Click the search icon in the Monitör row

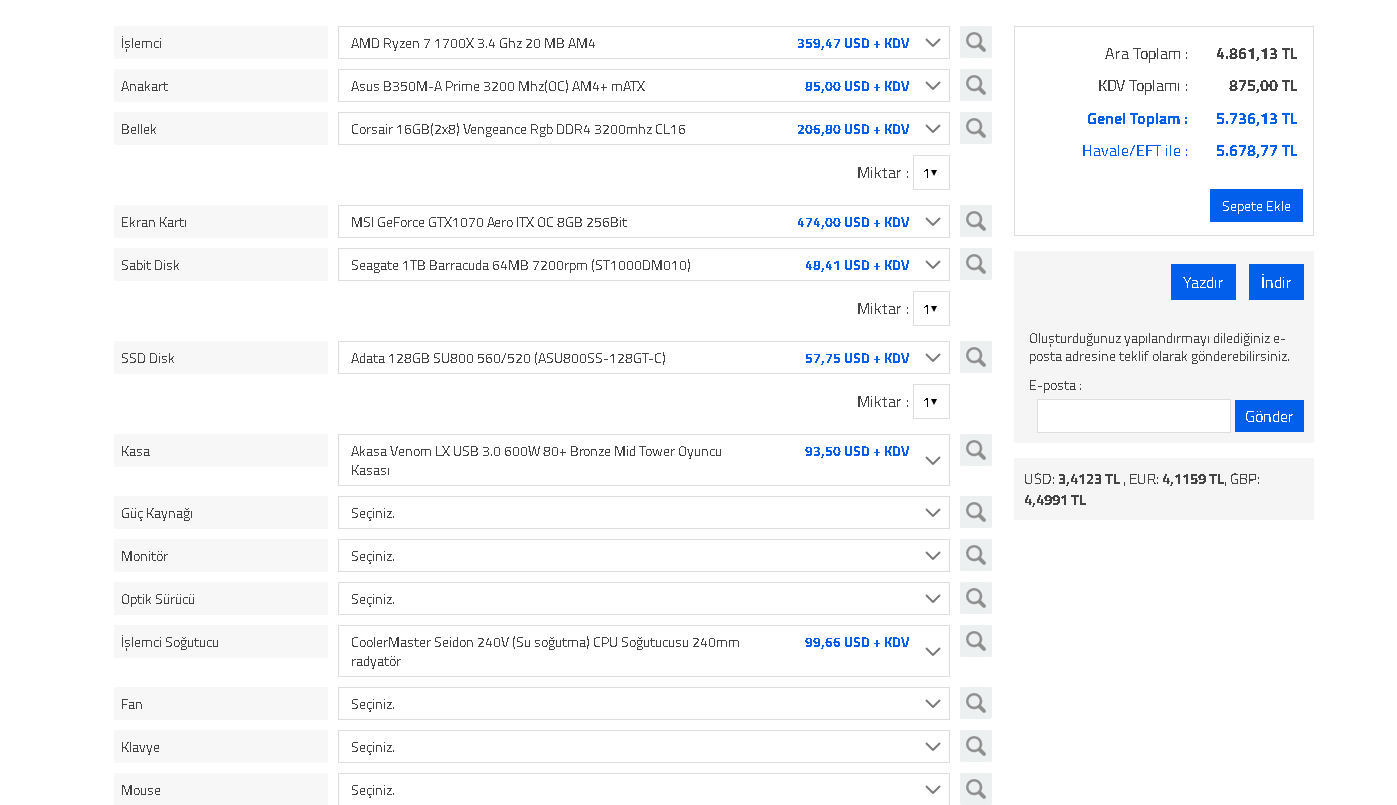click(x=976, y=555)
